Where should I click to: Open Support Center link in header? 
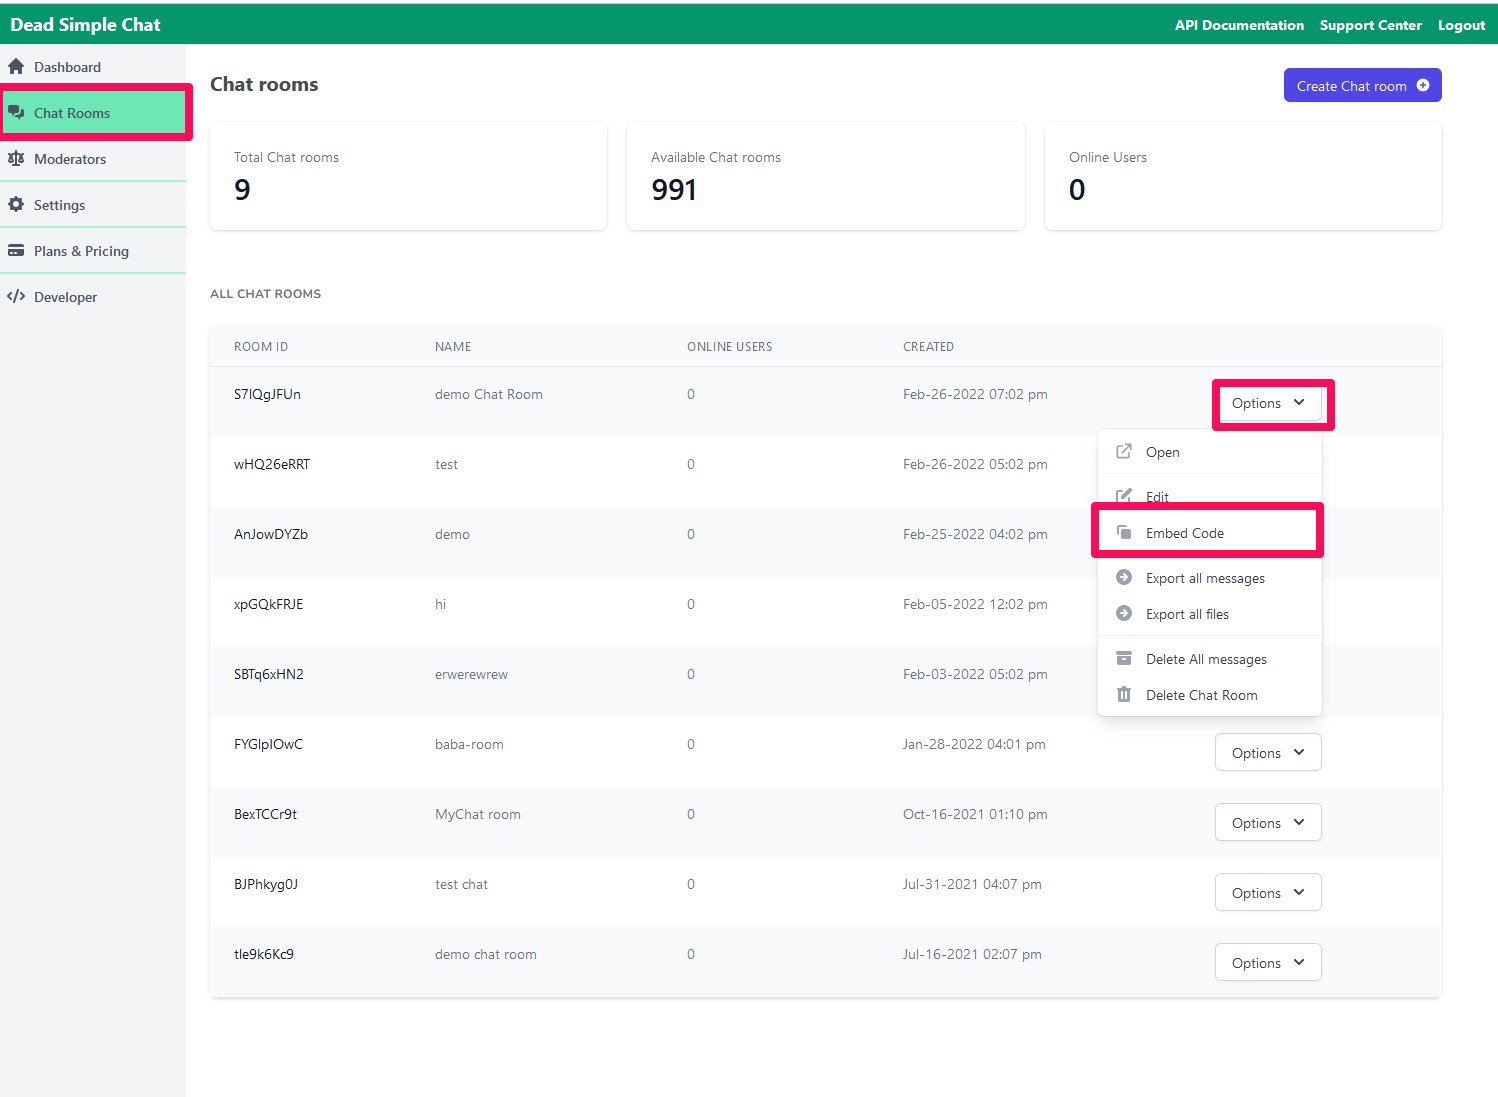[x=1370, y=25]
